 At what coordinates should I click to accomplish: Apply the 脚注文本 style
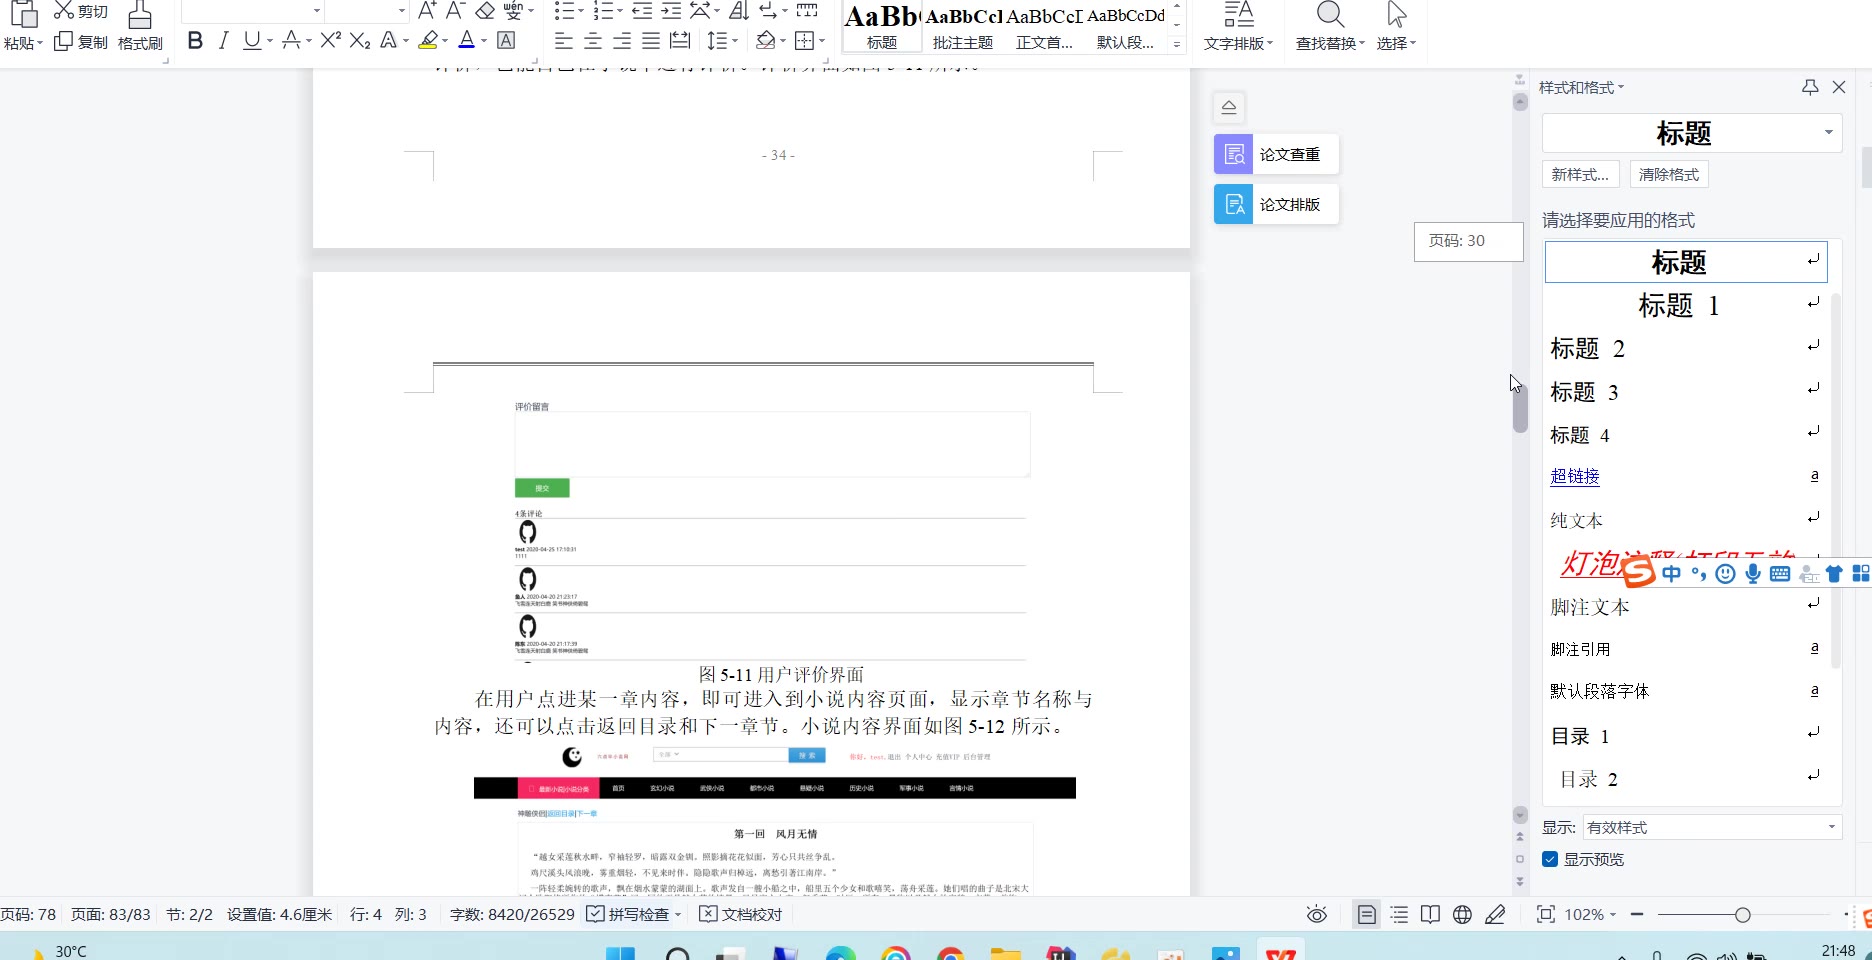[x=1686, y=607]
